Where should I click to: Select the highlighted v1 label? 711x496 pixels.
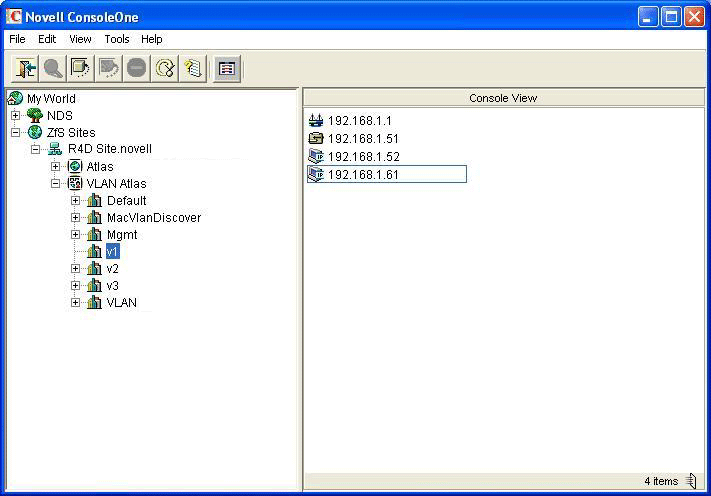tap(112, 251)
